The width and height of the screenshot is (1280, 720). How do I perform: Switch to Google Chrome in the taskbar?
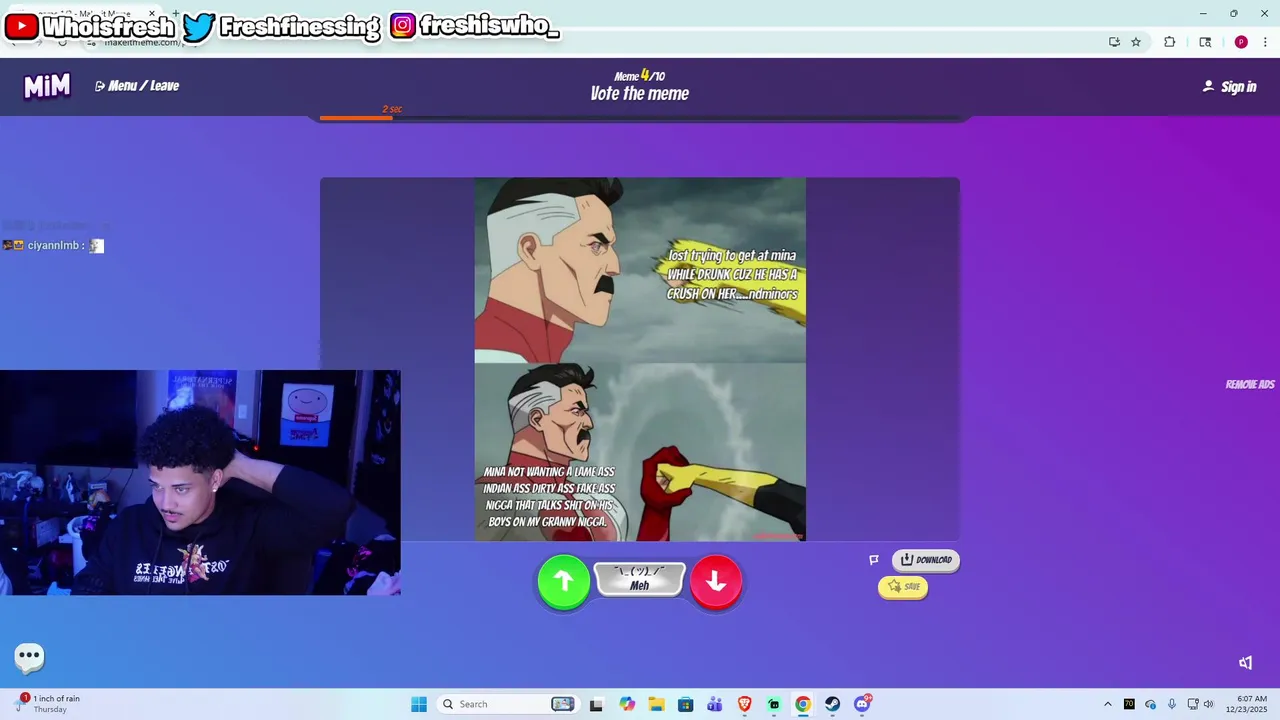tap(803, 704)
